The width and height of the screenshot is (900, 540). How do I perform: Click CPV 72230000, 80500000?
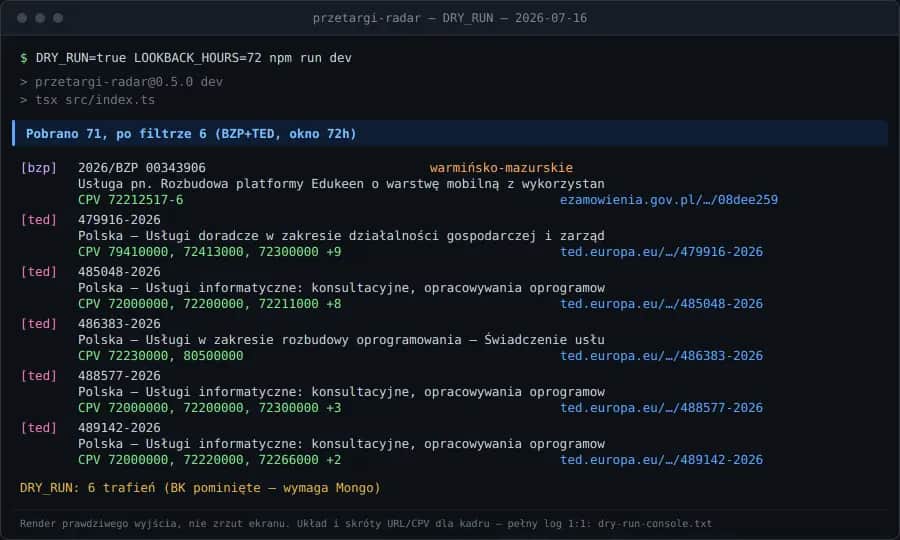[161, 356]
